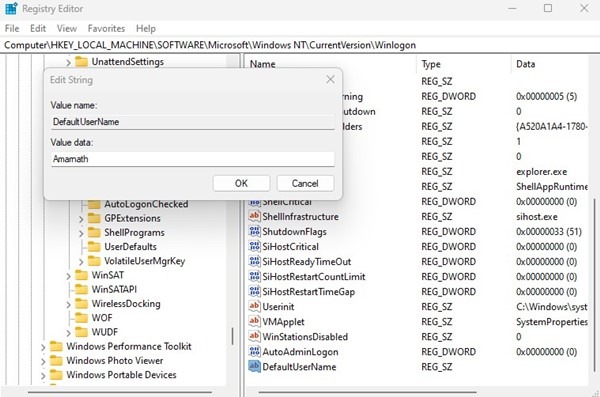Expand the Windows Photo Viewer key

pyautogui.click(x=43, y=361)
